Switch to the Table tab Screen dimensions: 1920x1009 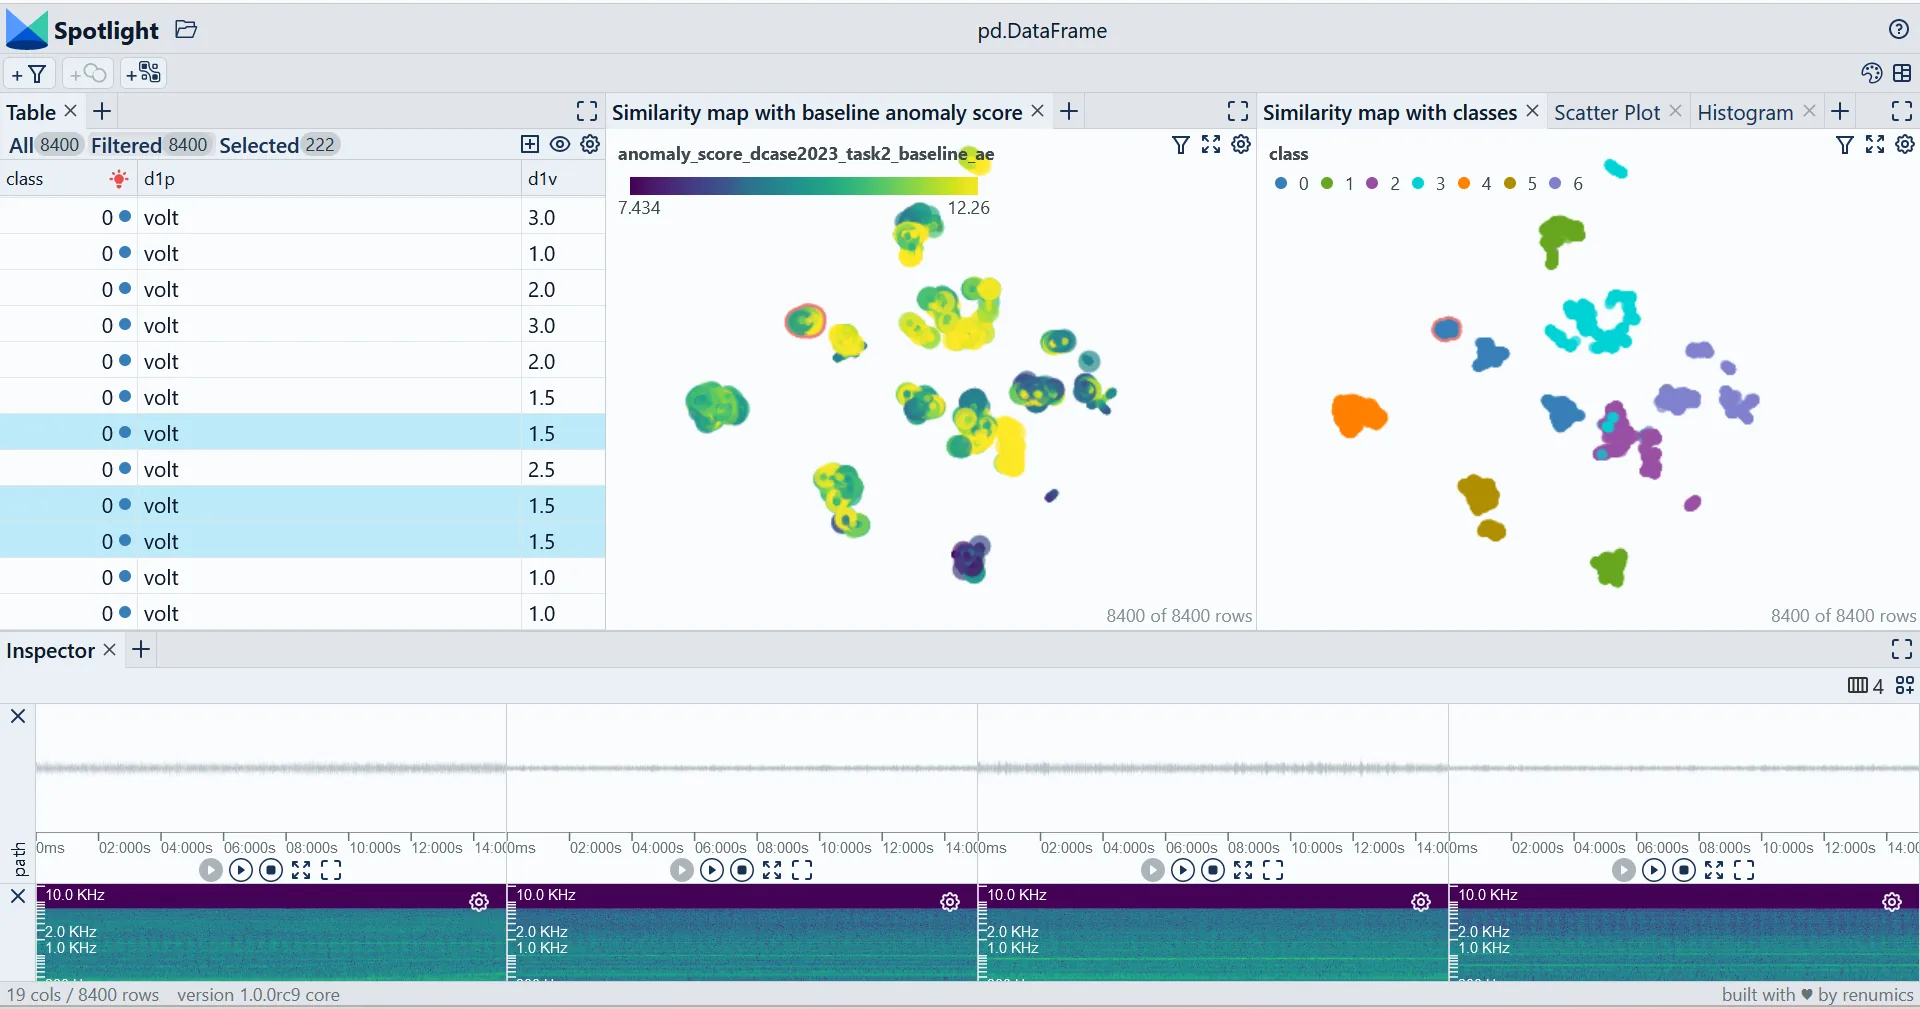coord(31,112)
